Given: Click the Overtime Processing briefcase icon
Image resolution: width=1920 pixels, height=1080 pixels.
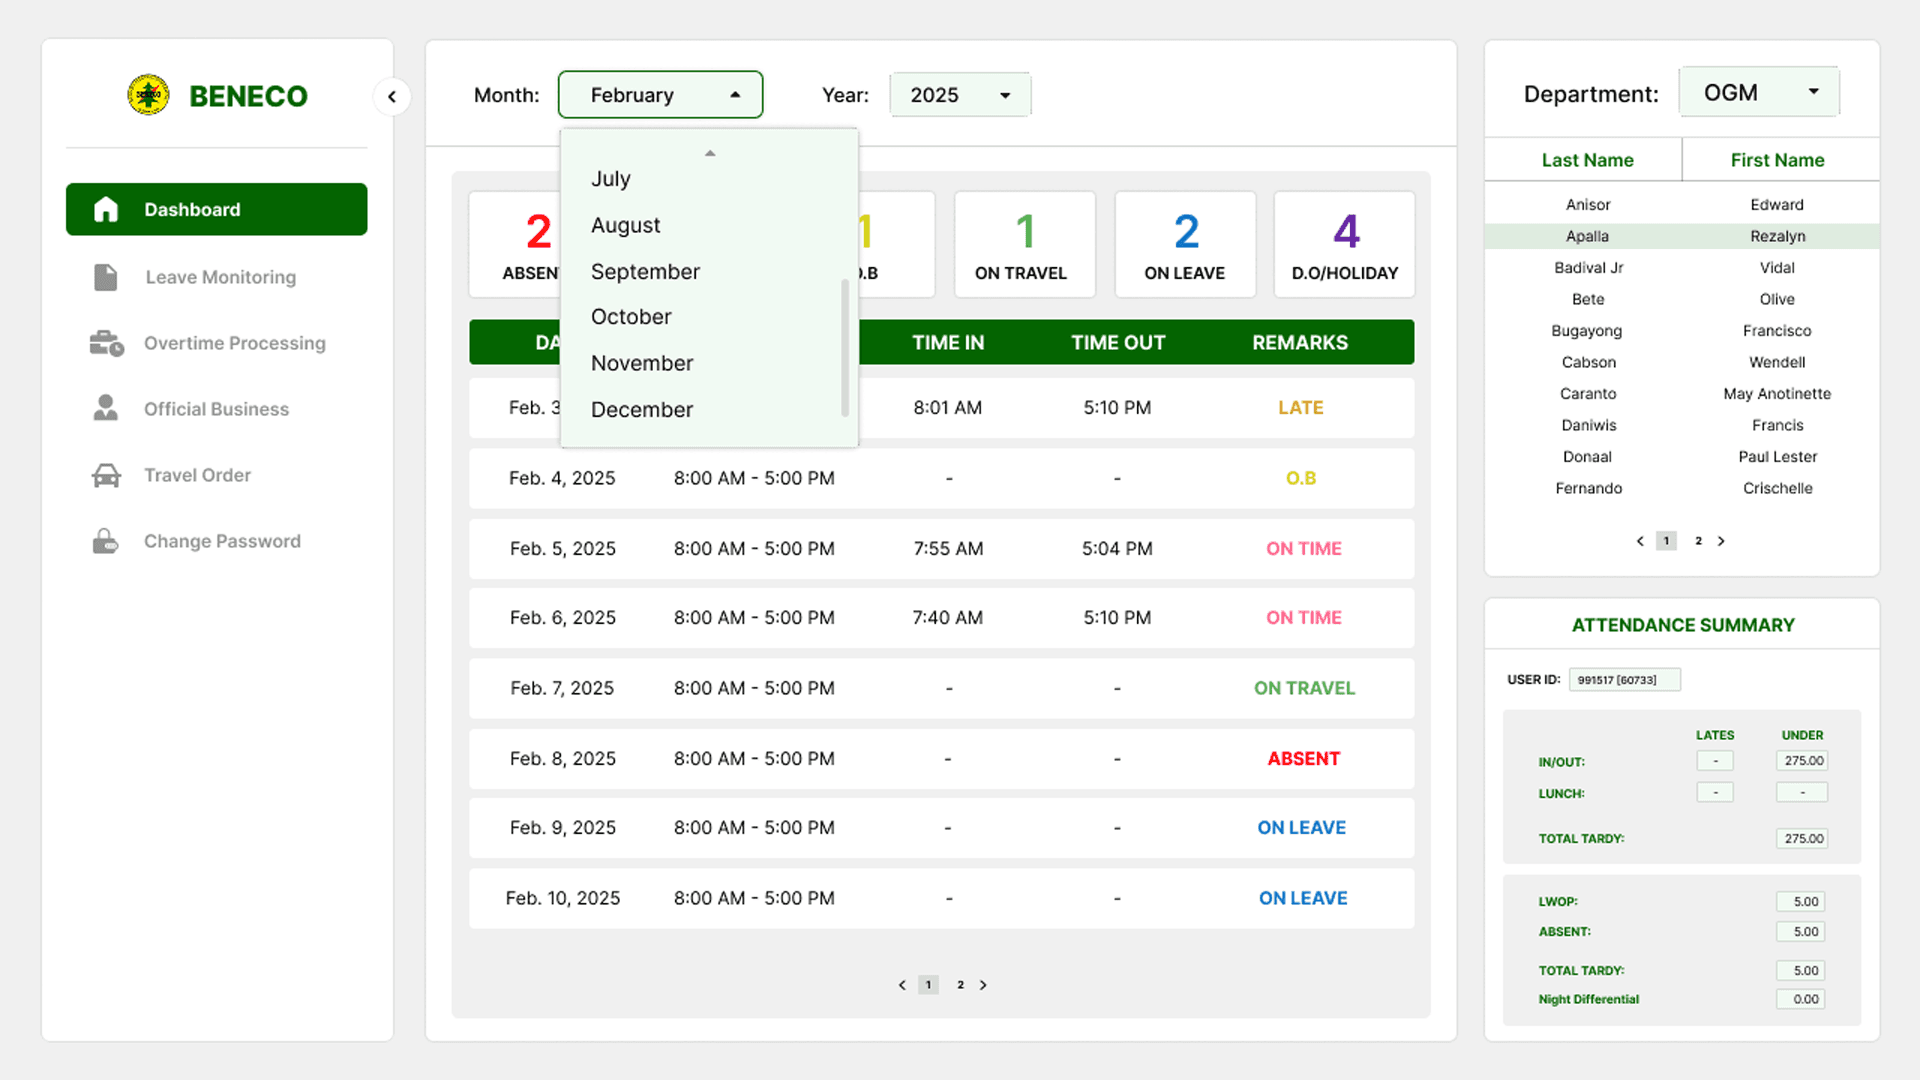Looking at the screenshot, I should coord(106,343).
